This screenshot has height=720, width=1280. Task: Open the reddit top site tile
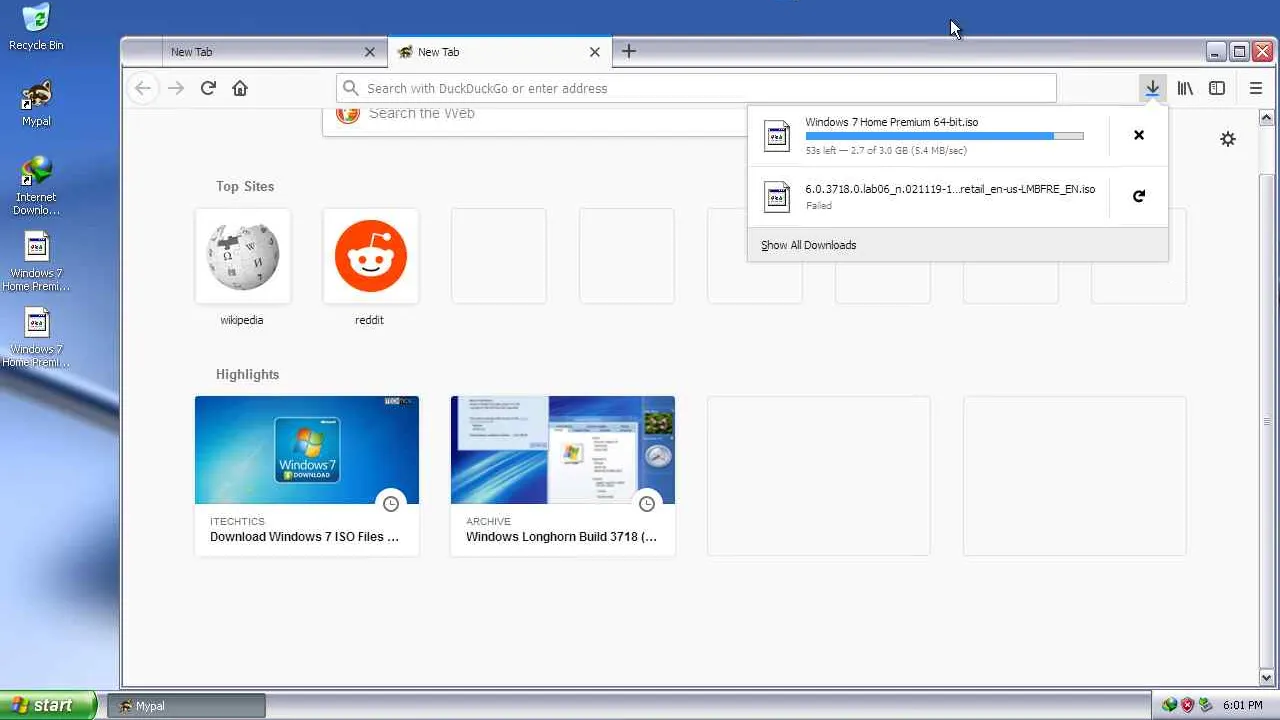point(370,256)
